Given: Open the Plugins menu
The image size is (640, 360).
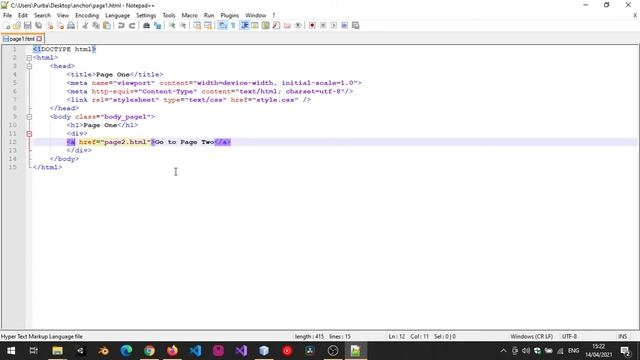Looking at the screenshot, I should click(x=230, y=16).
